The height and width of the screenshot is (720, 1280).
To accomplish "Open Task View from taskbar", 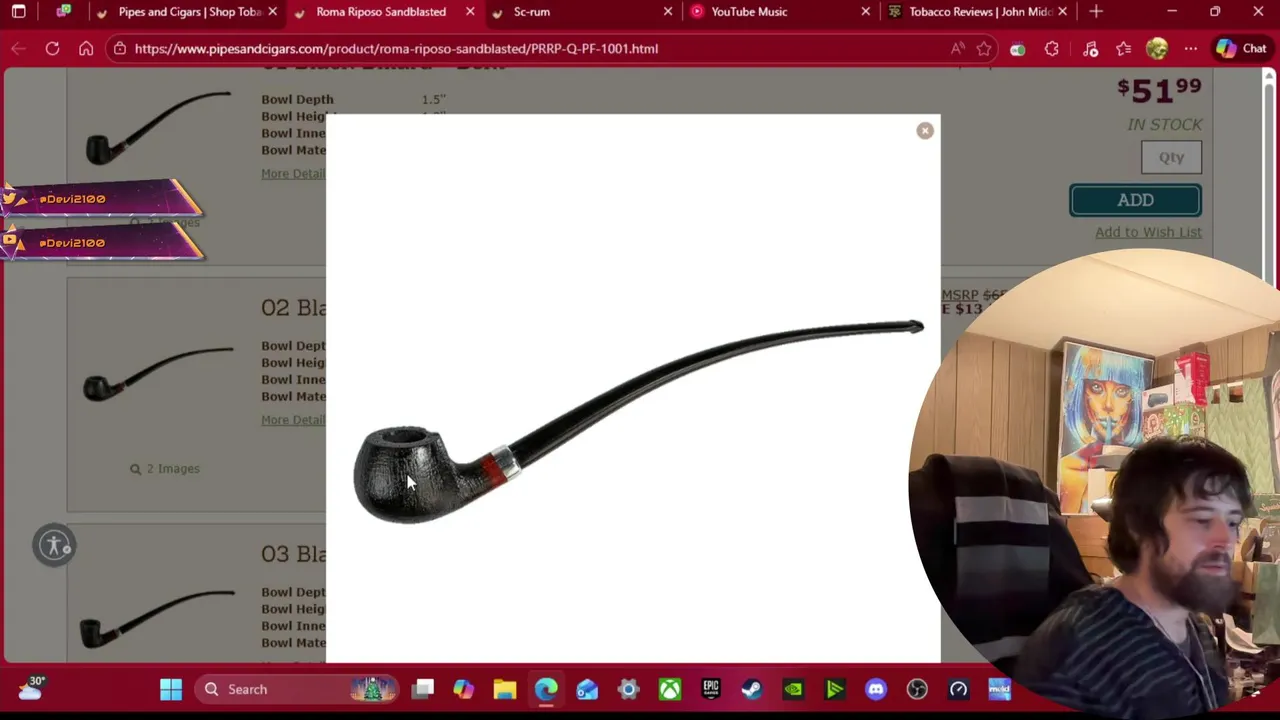I will pyautogui.click(x=424, y=689).
